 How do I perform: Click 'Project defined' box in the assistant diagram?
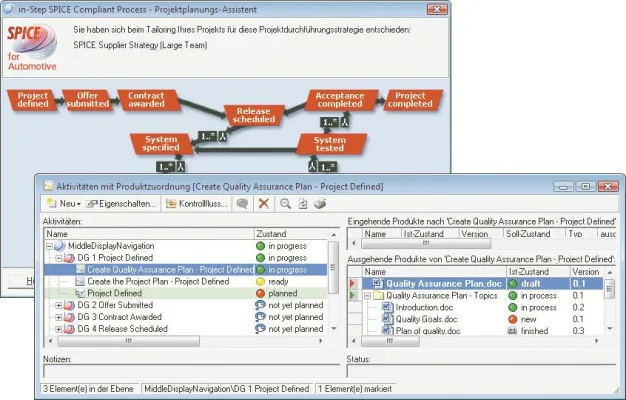coord(32,100)
